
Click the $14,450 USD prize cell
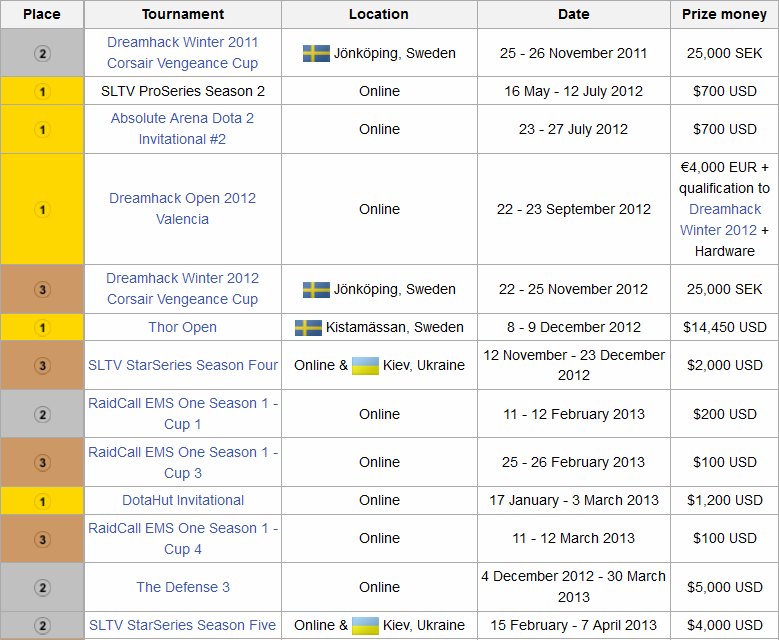click(x=725, y=327)
